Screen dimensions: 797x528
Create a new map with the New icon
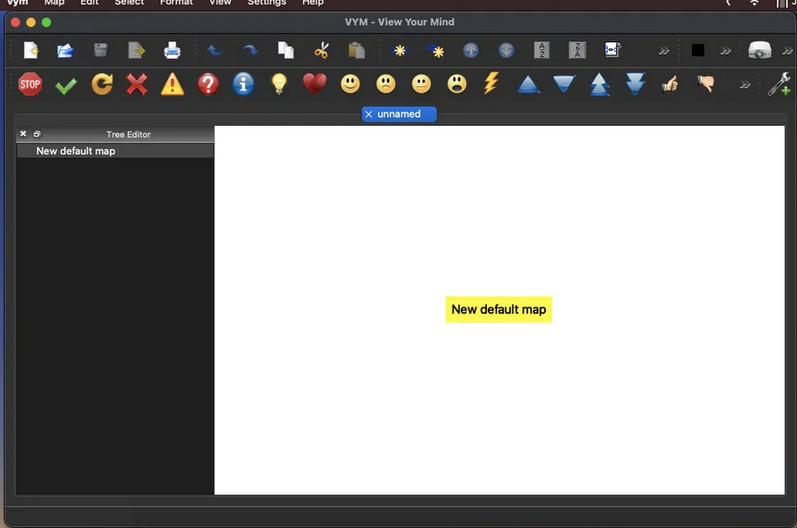[x=30, y=50]
